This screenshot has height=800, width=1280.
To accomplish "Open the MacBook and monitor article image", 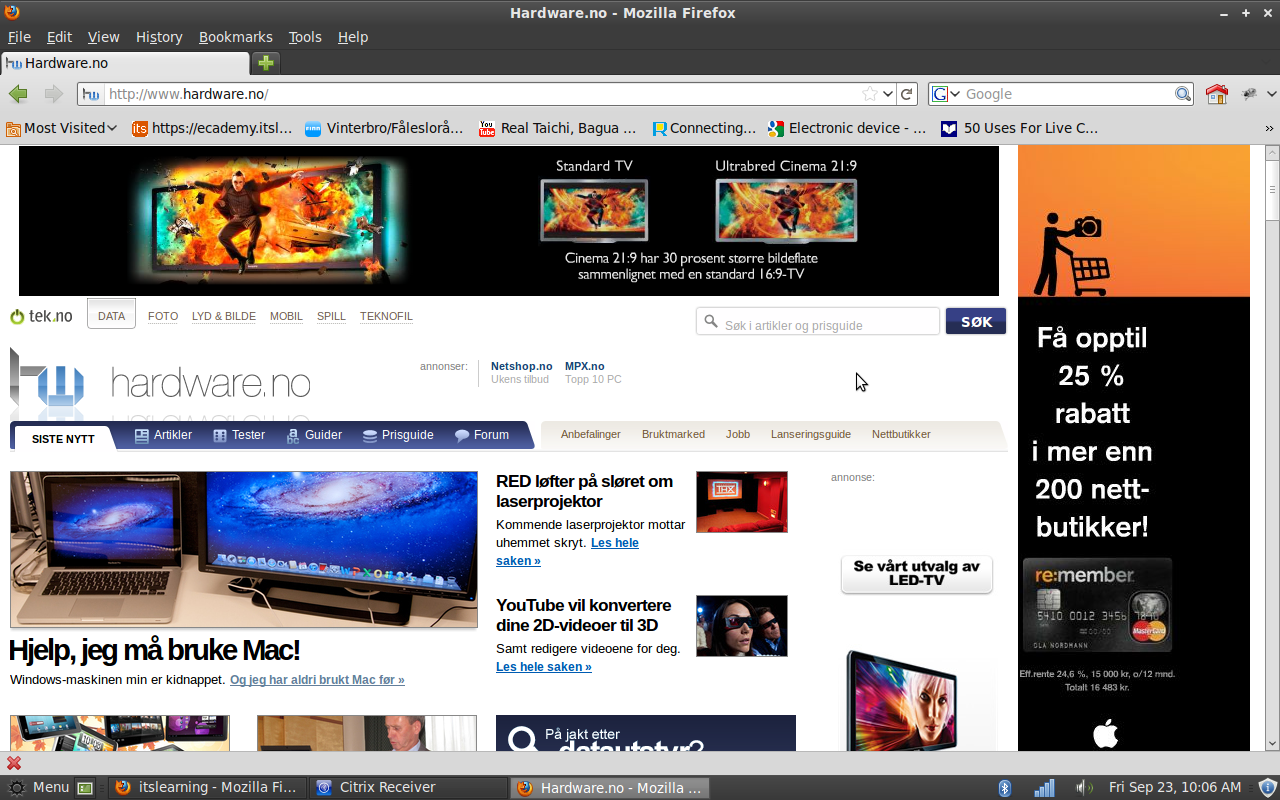I will pyautogui.click(x=244, y=549).
